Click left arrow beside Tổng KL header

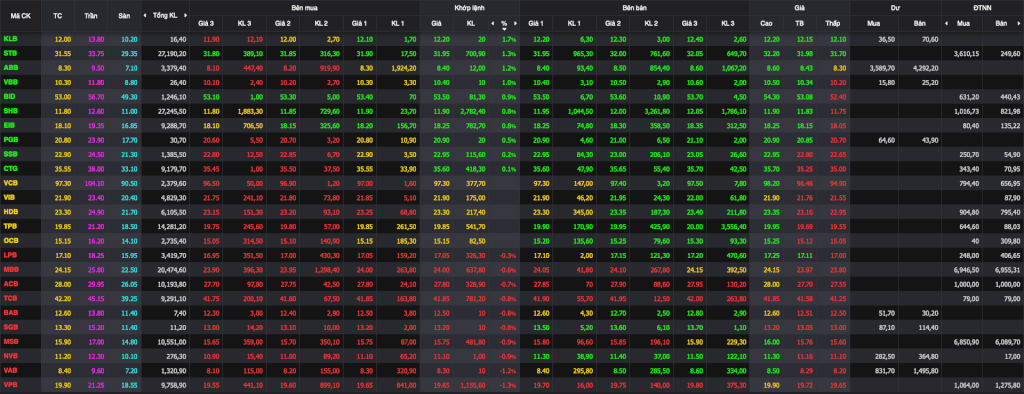pyautogui.click(x=146, y=14)
